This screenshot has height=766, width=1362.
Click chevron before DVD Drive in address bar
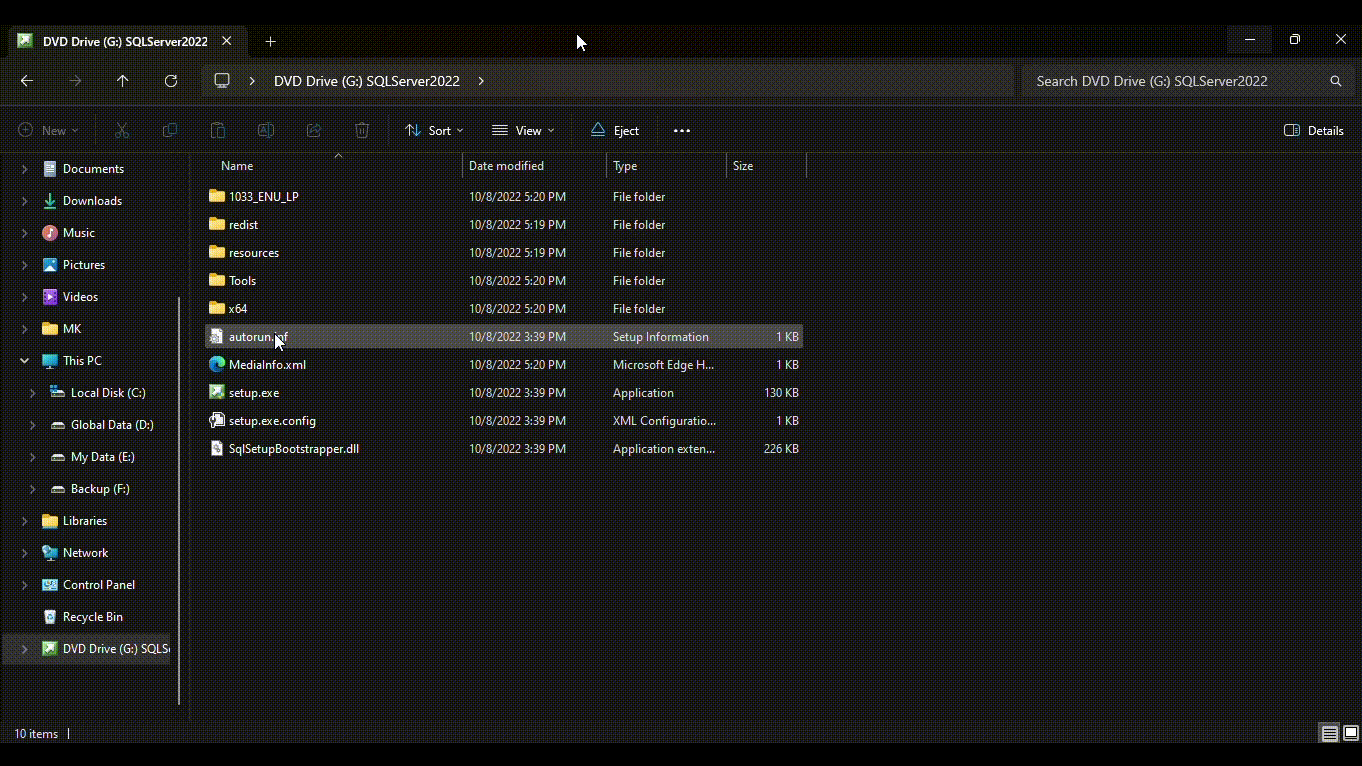tap(252, 81)
